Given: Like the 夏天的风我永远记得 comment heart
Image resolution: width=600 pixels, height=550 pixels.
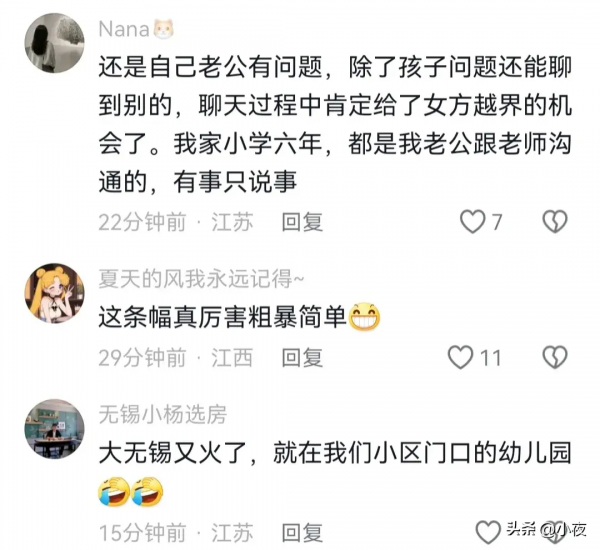Looking at the screenshot, I should tap(460, 357).
